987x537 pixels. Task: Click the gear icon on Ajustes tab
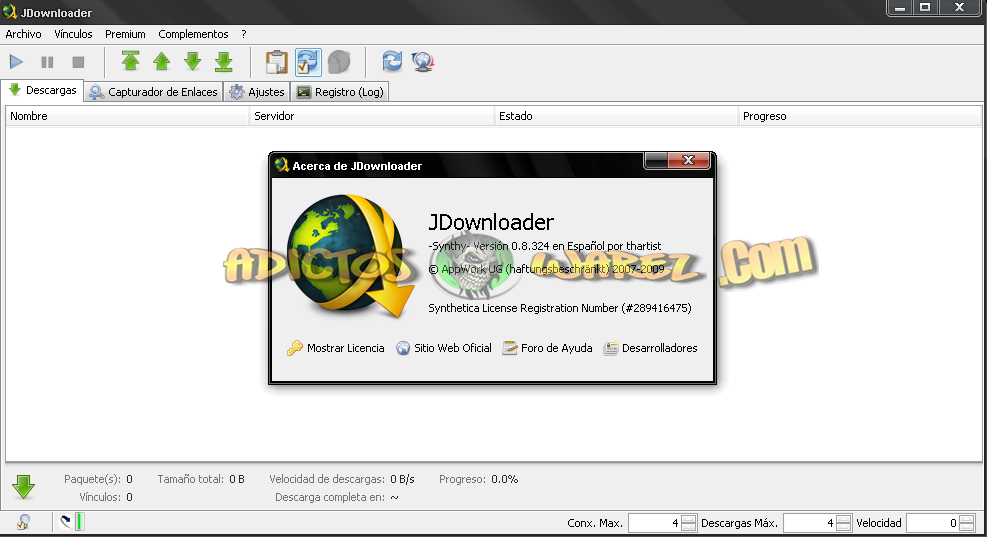(237, 93)
